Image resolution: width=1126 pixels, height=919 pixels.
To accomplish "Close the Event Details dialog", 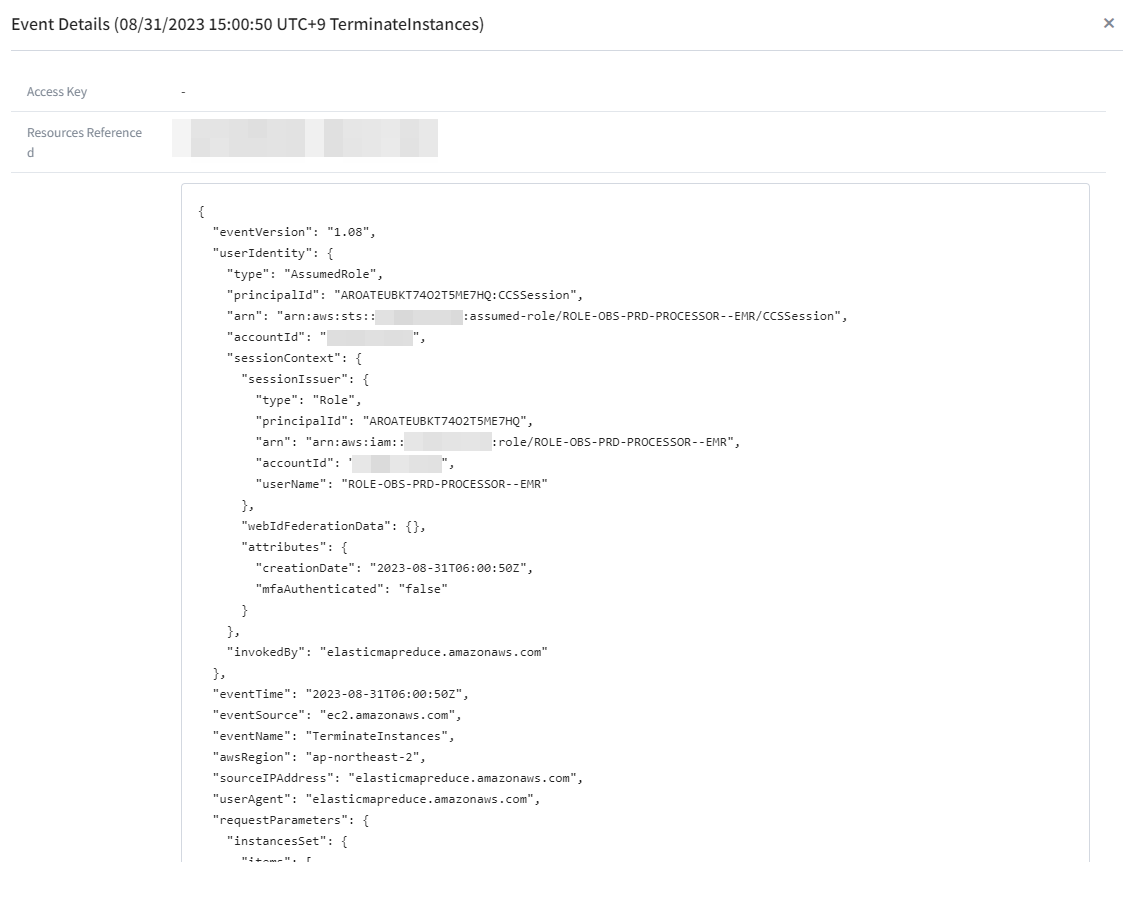I will tap(1108, 23).
